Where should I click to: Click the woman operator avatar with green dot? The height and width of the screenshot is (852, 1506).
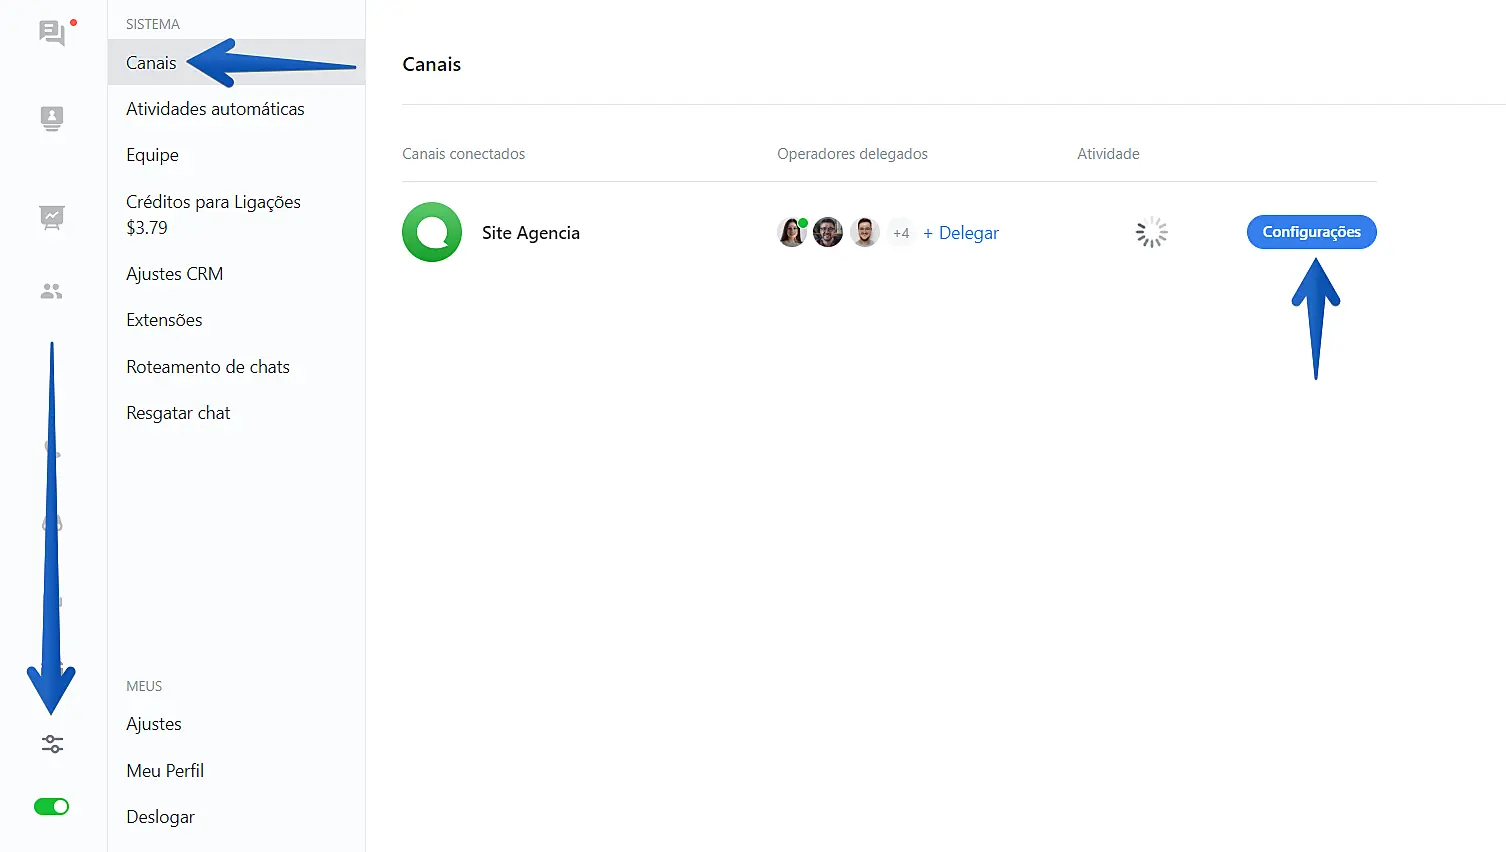click(792, 232)
